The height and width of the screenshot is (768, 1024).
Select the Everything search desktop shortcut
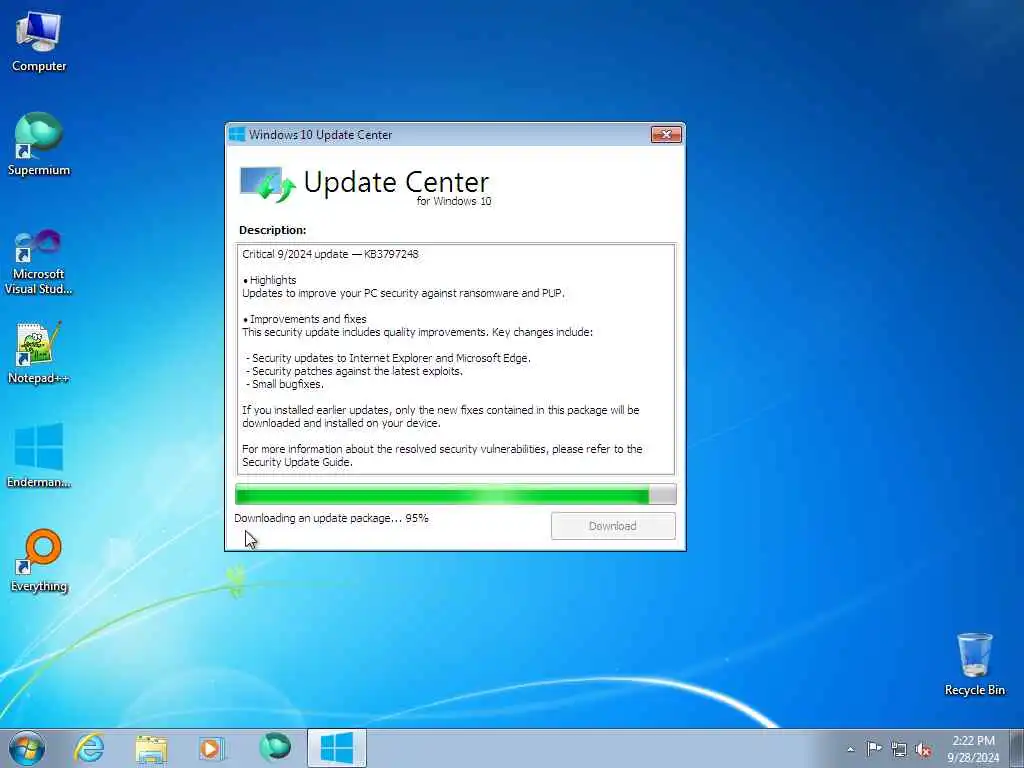(x=39, y=561)
